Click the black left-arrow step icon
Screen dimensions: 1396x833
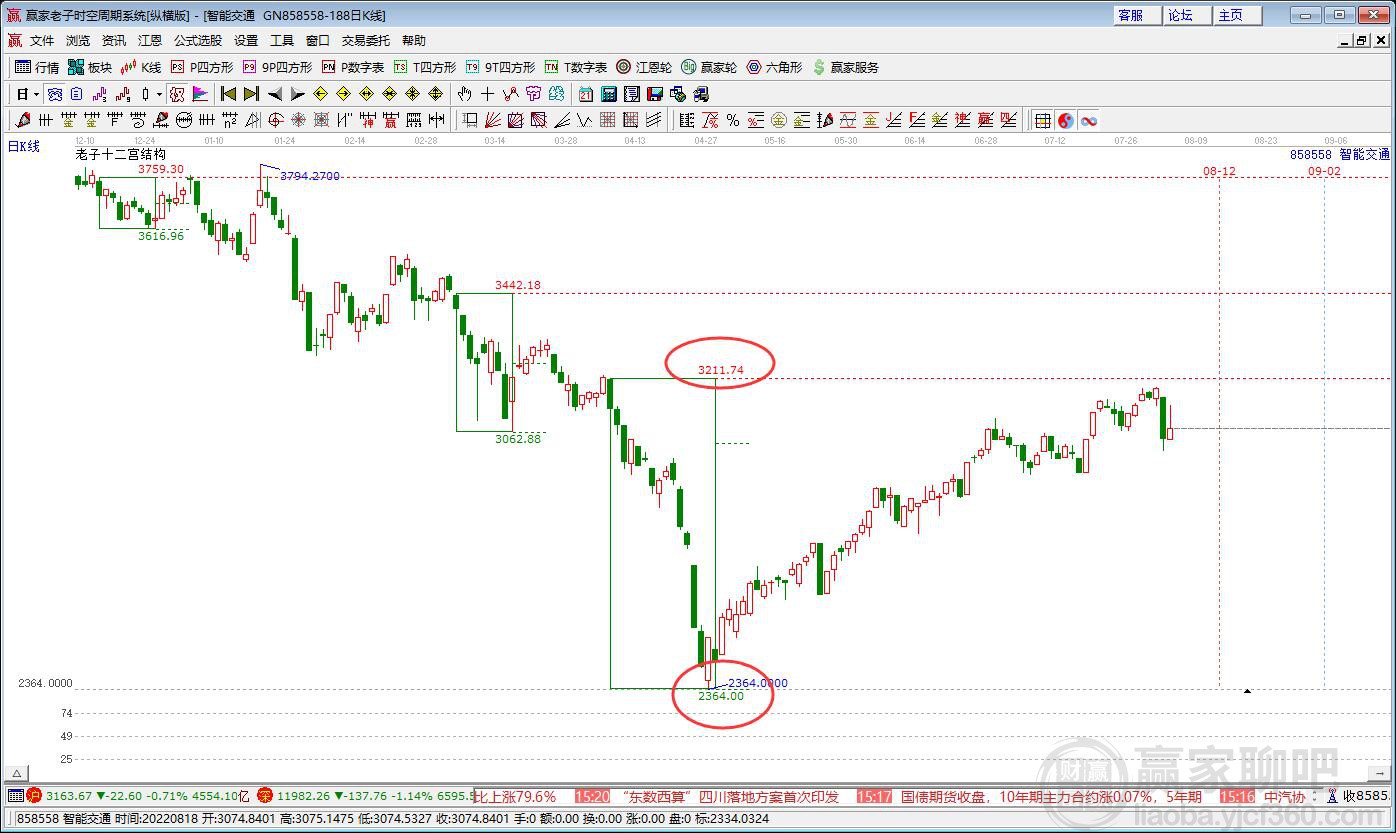click(275, 94)
